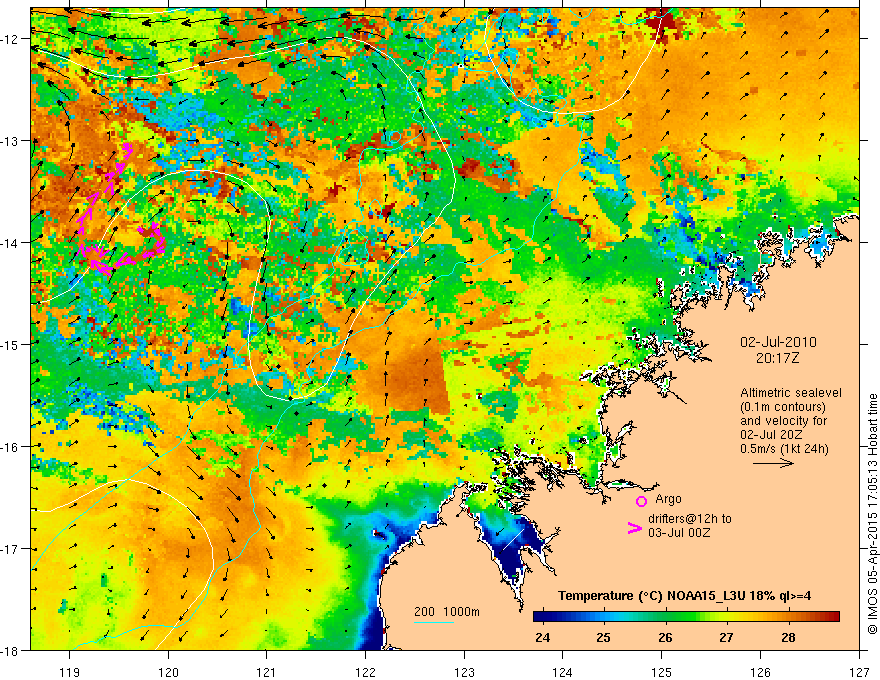Screen dimensions: 880x680
Task: Click the colour bar tick label 24
Action: pos(542,637)
